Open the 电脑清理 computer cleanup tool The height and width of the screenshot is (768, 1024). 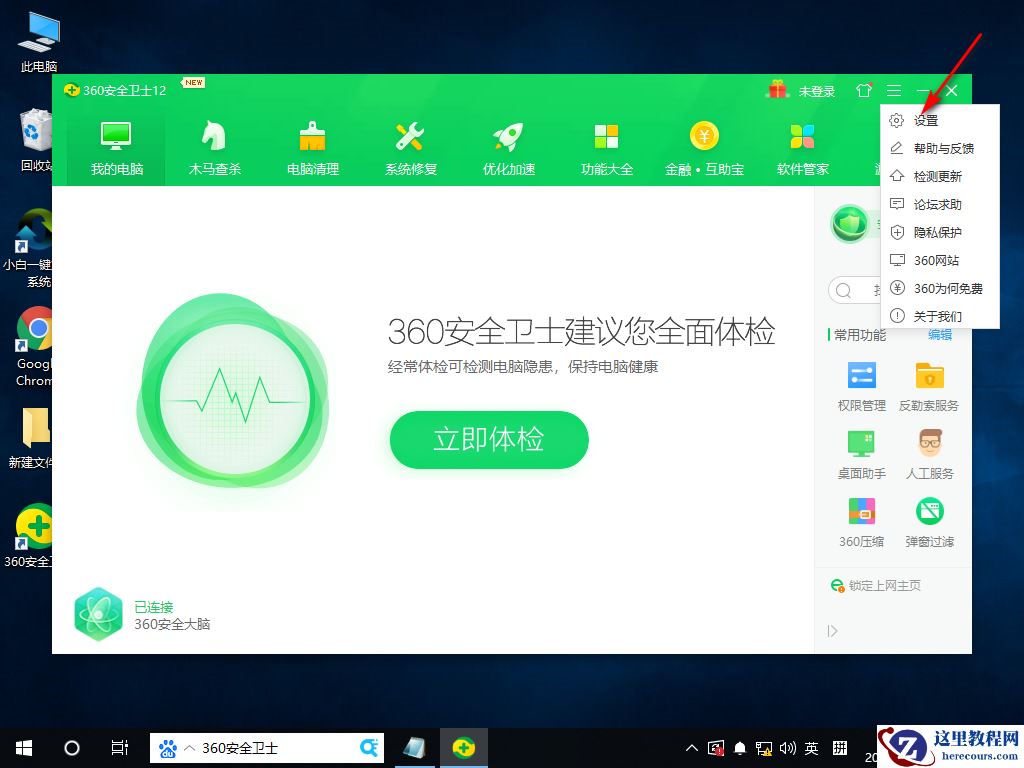[x=310, y=140]
